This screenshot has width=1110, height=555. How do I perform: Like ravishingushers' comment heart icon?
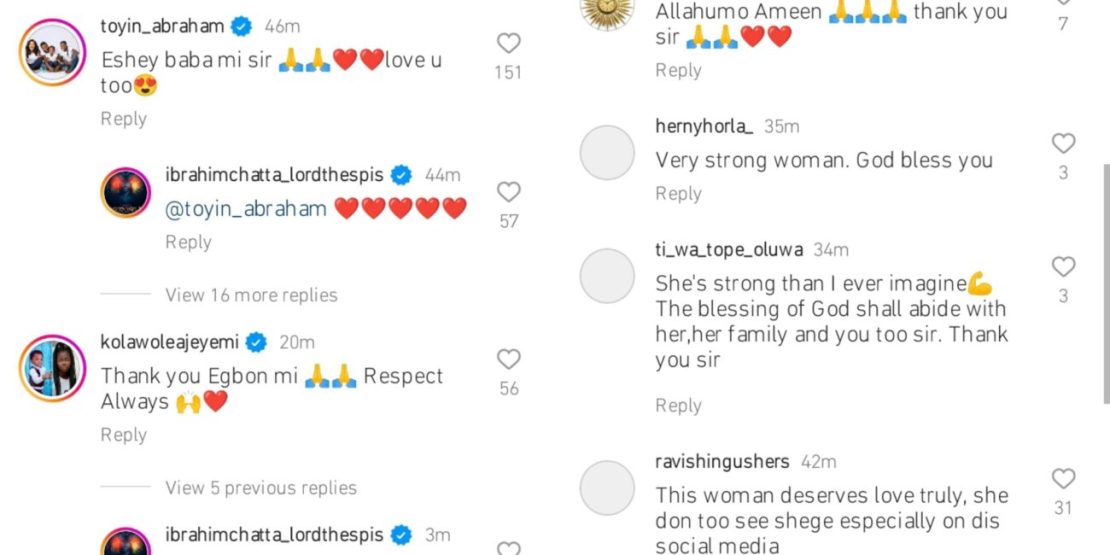[1063, 479]
